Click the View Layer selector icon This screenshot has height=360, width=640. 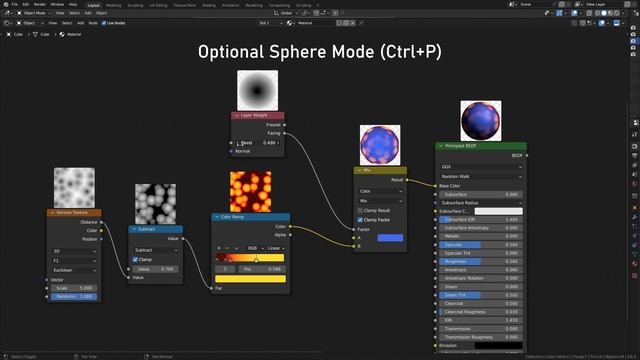[x=578, y=4]
